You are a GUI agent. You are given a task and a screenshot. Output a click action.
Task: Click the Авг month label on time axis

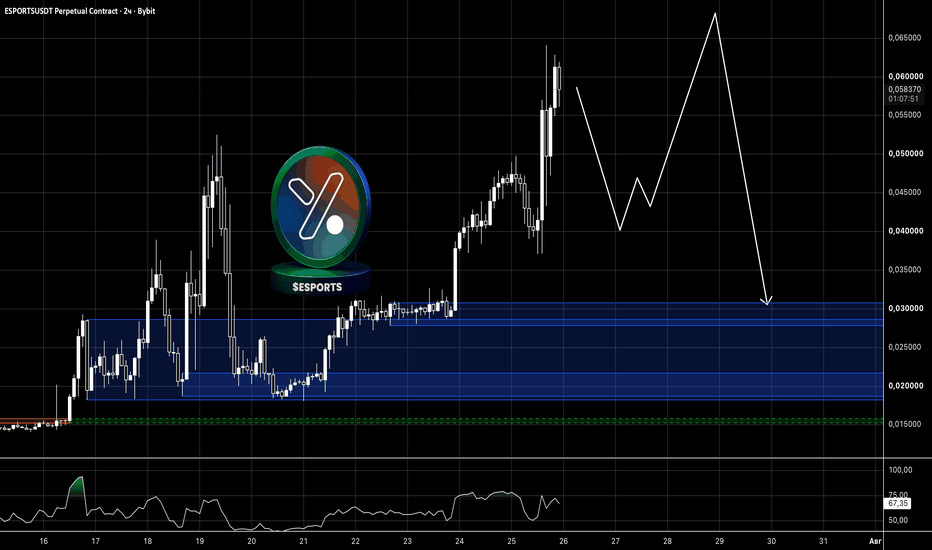coord(875,541)
